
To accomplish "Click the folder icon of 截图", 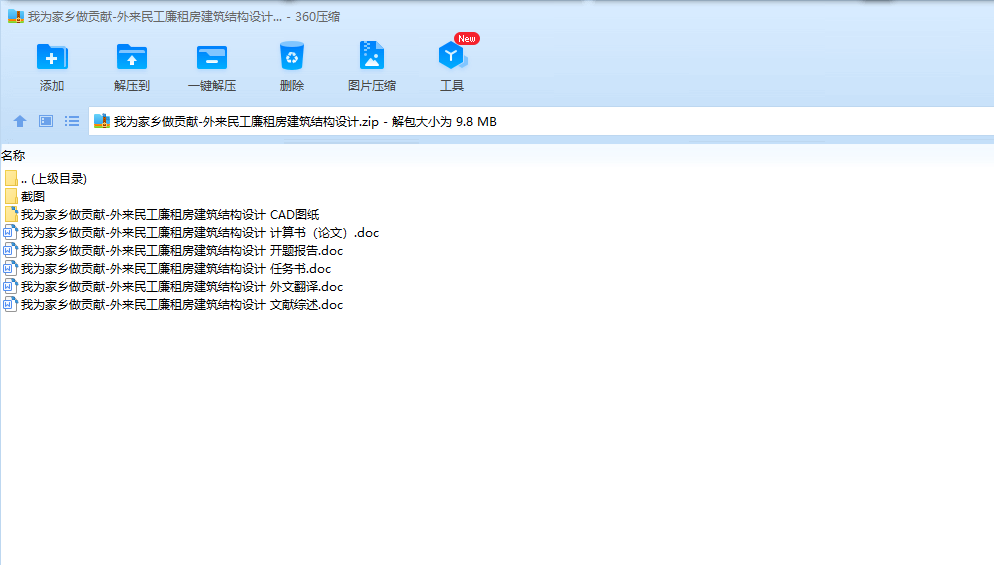I will point(11,197).
